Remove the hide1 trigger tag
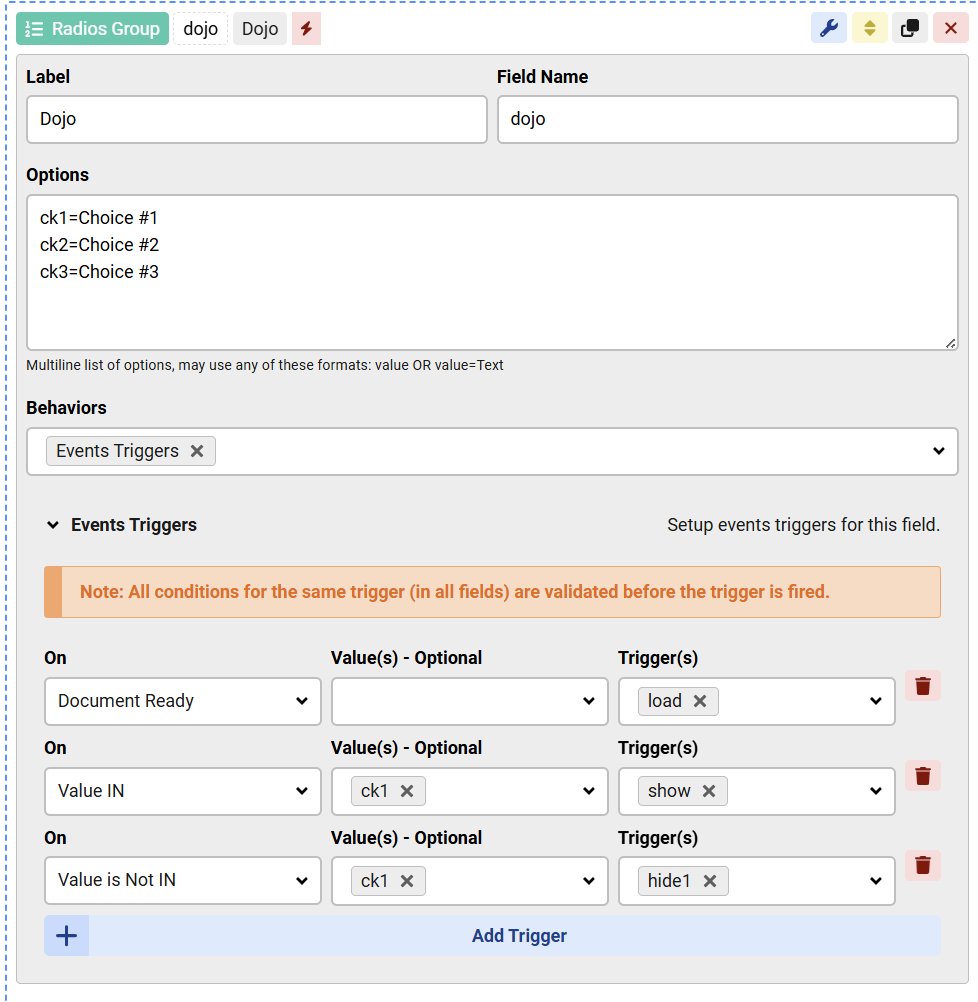 pos(710,881)
